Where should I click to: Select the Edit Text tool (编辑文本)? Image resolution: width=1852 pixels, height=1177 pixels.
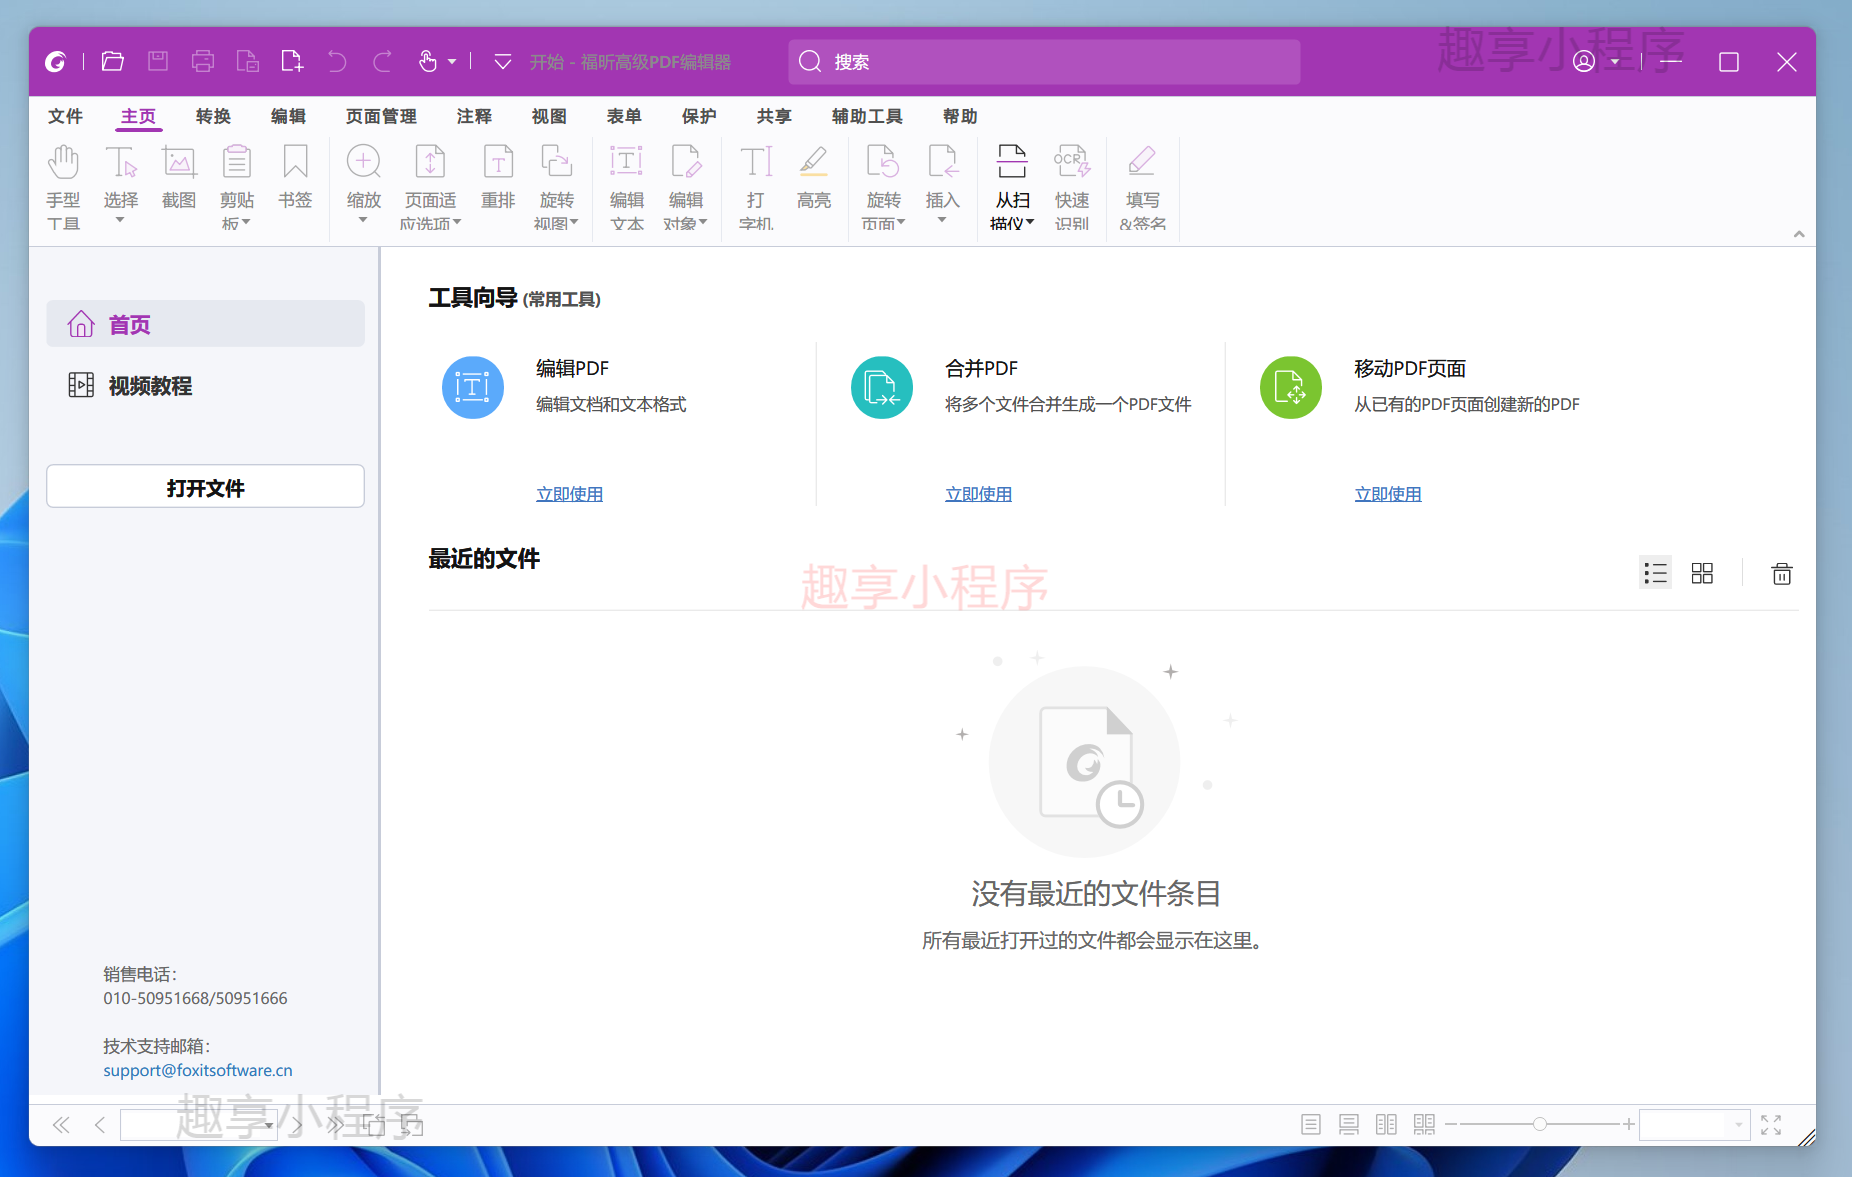pyautogui.click(x=627, y=187)
